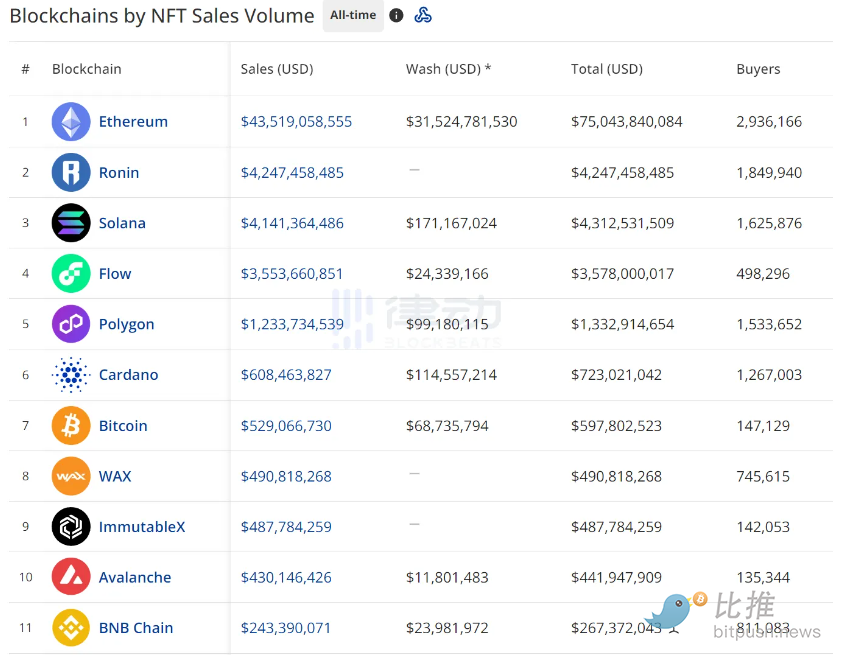Click Polygon buyers count 1,533,652
Viewport: 841px width, 659px height.
coord(769,324)
